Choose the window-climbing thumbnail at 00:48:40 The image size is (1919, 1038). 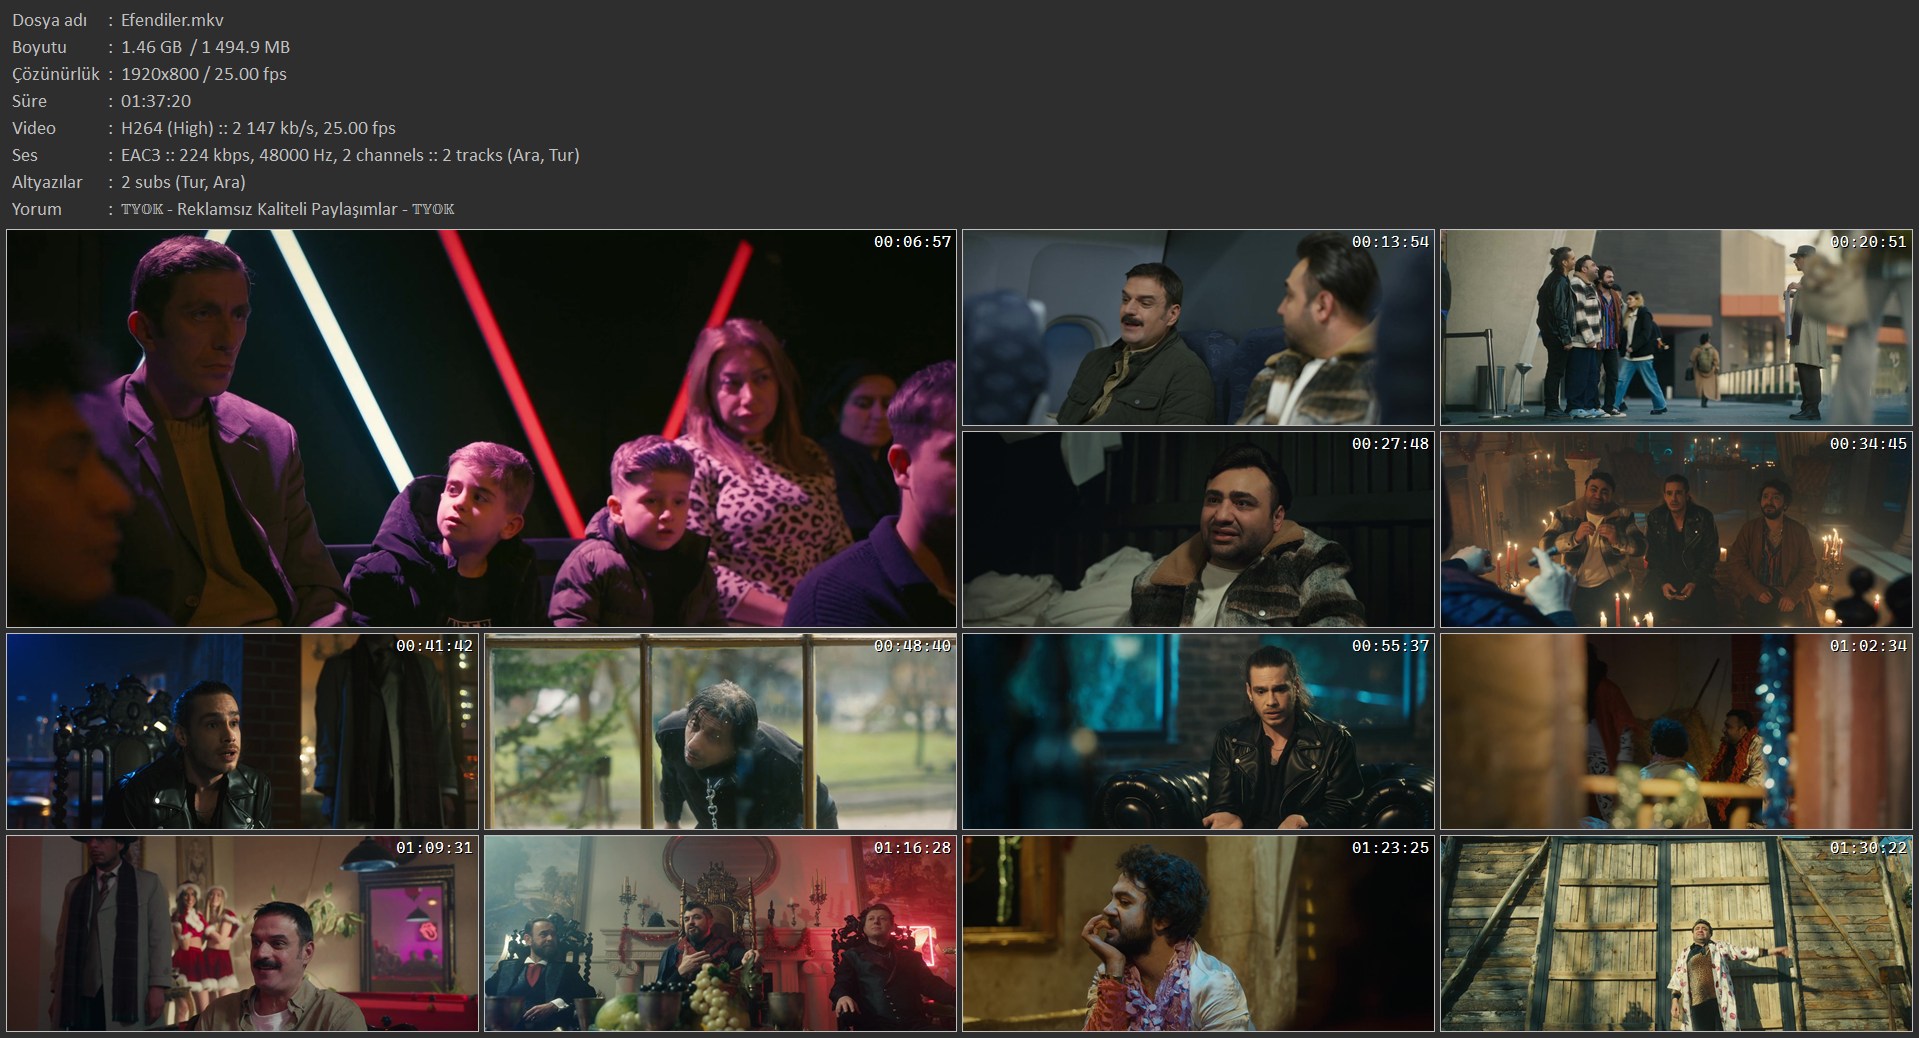click(720, 731)
